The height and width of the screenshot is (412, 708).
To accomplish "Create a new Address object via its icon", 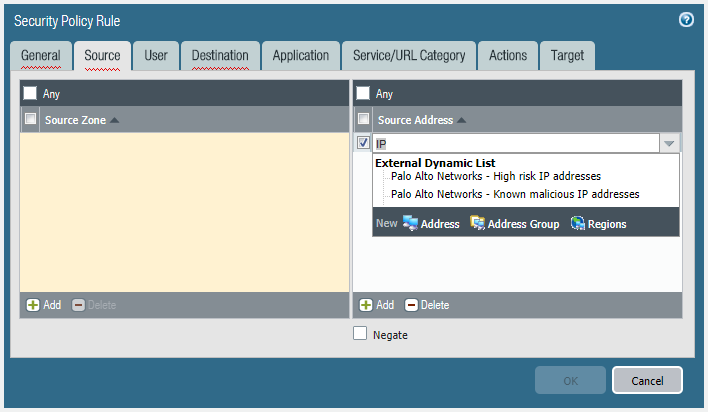I will [410, 223].
